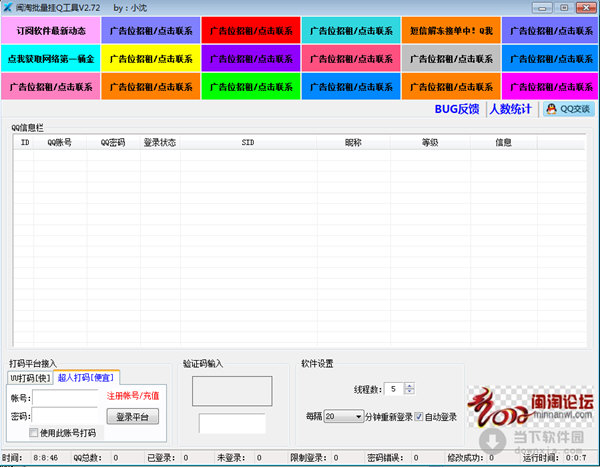Close the 闽淘批量挂Q工具 window
This screenshot has height=467, width=600.
586,8
